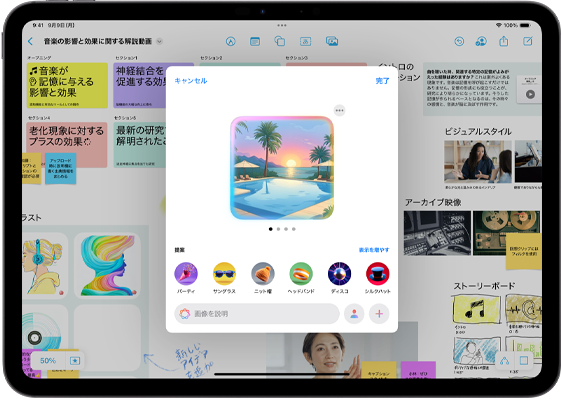This screenshot has width=562, height=400.
Task: Click 完了 to finish image creation
Action: [382, 81]
